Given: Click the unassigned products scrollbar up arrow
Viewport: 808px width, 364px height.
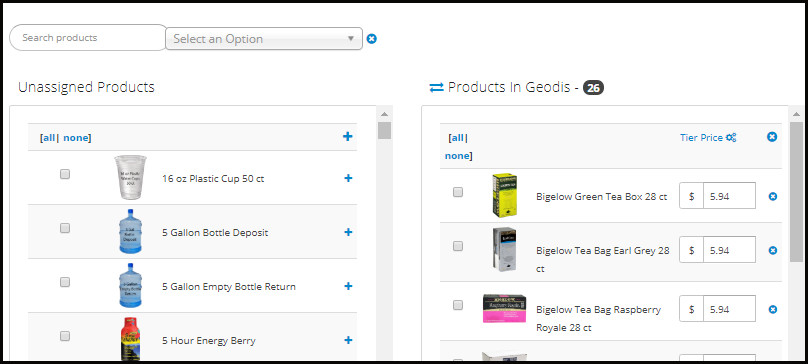Looking at the screenshot, I should coord(384,114).
